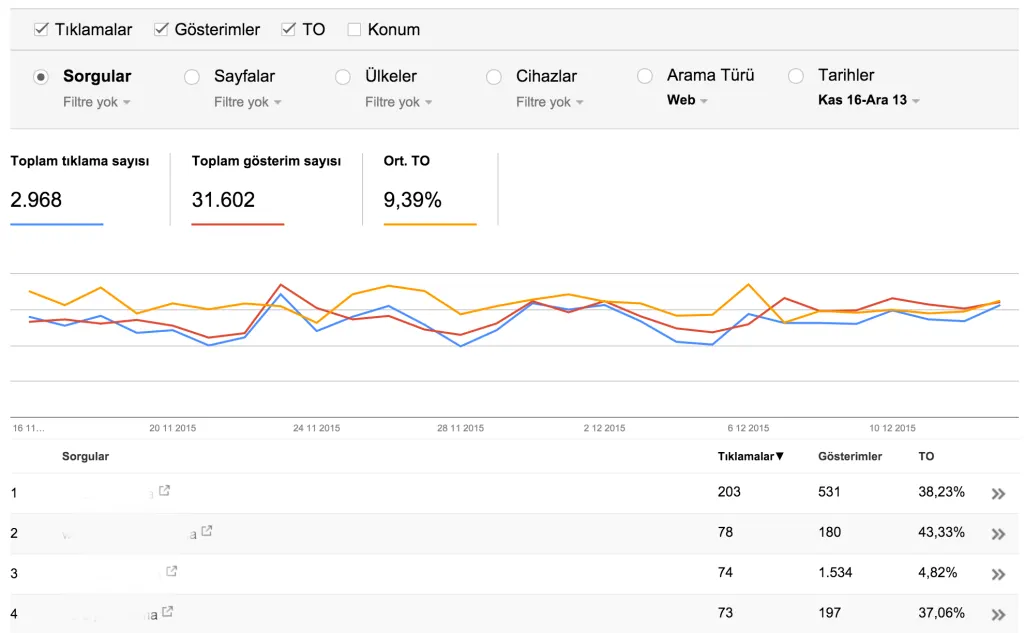
Task: Select the Cihazlar radio button
Action: 494,77
